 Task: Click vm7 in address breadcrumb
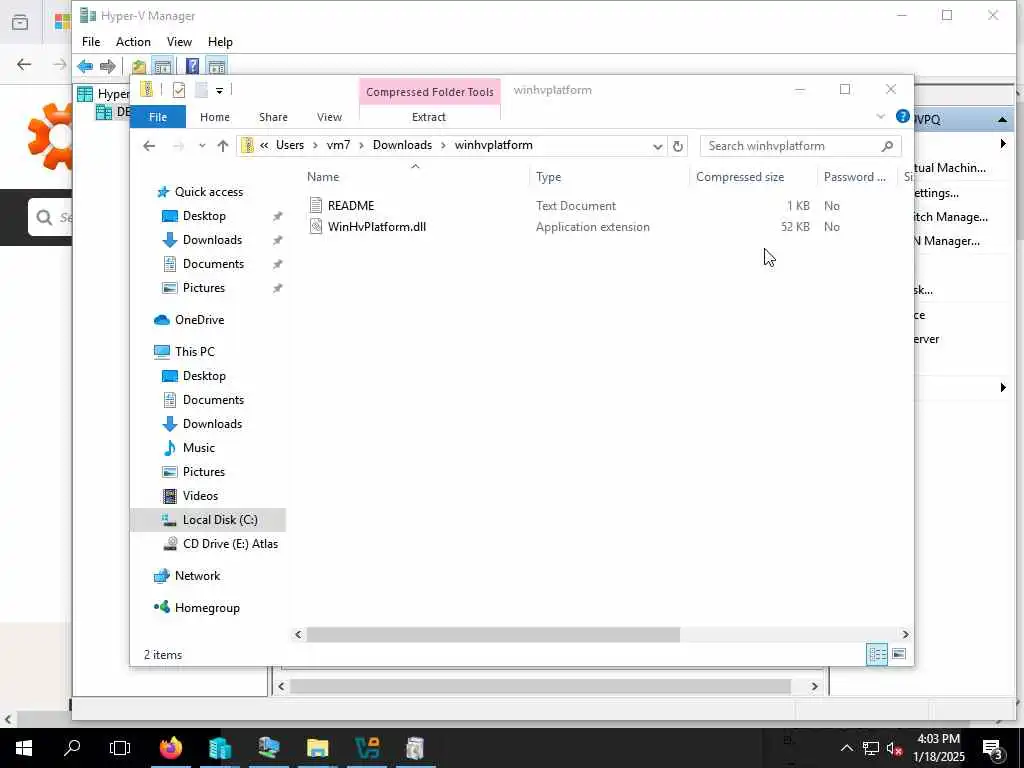[338, 145]
